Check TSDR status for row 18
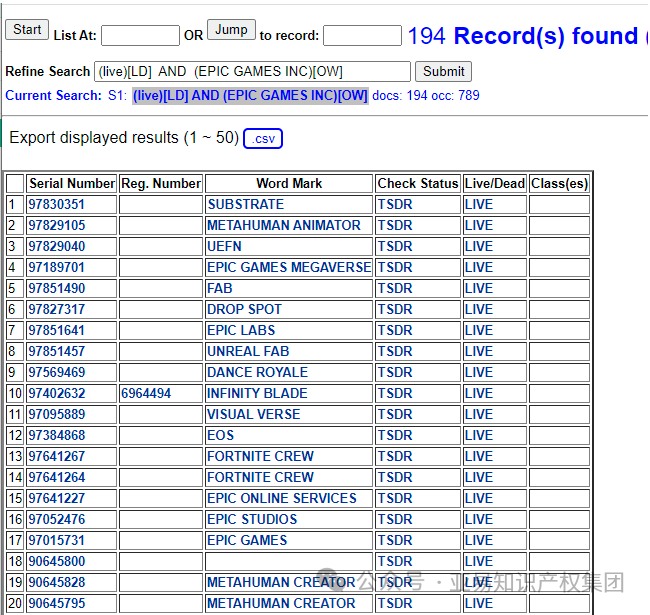The width and height of the screenshot is (650, 615). (x=395, y=562)
